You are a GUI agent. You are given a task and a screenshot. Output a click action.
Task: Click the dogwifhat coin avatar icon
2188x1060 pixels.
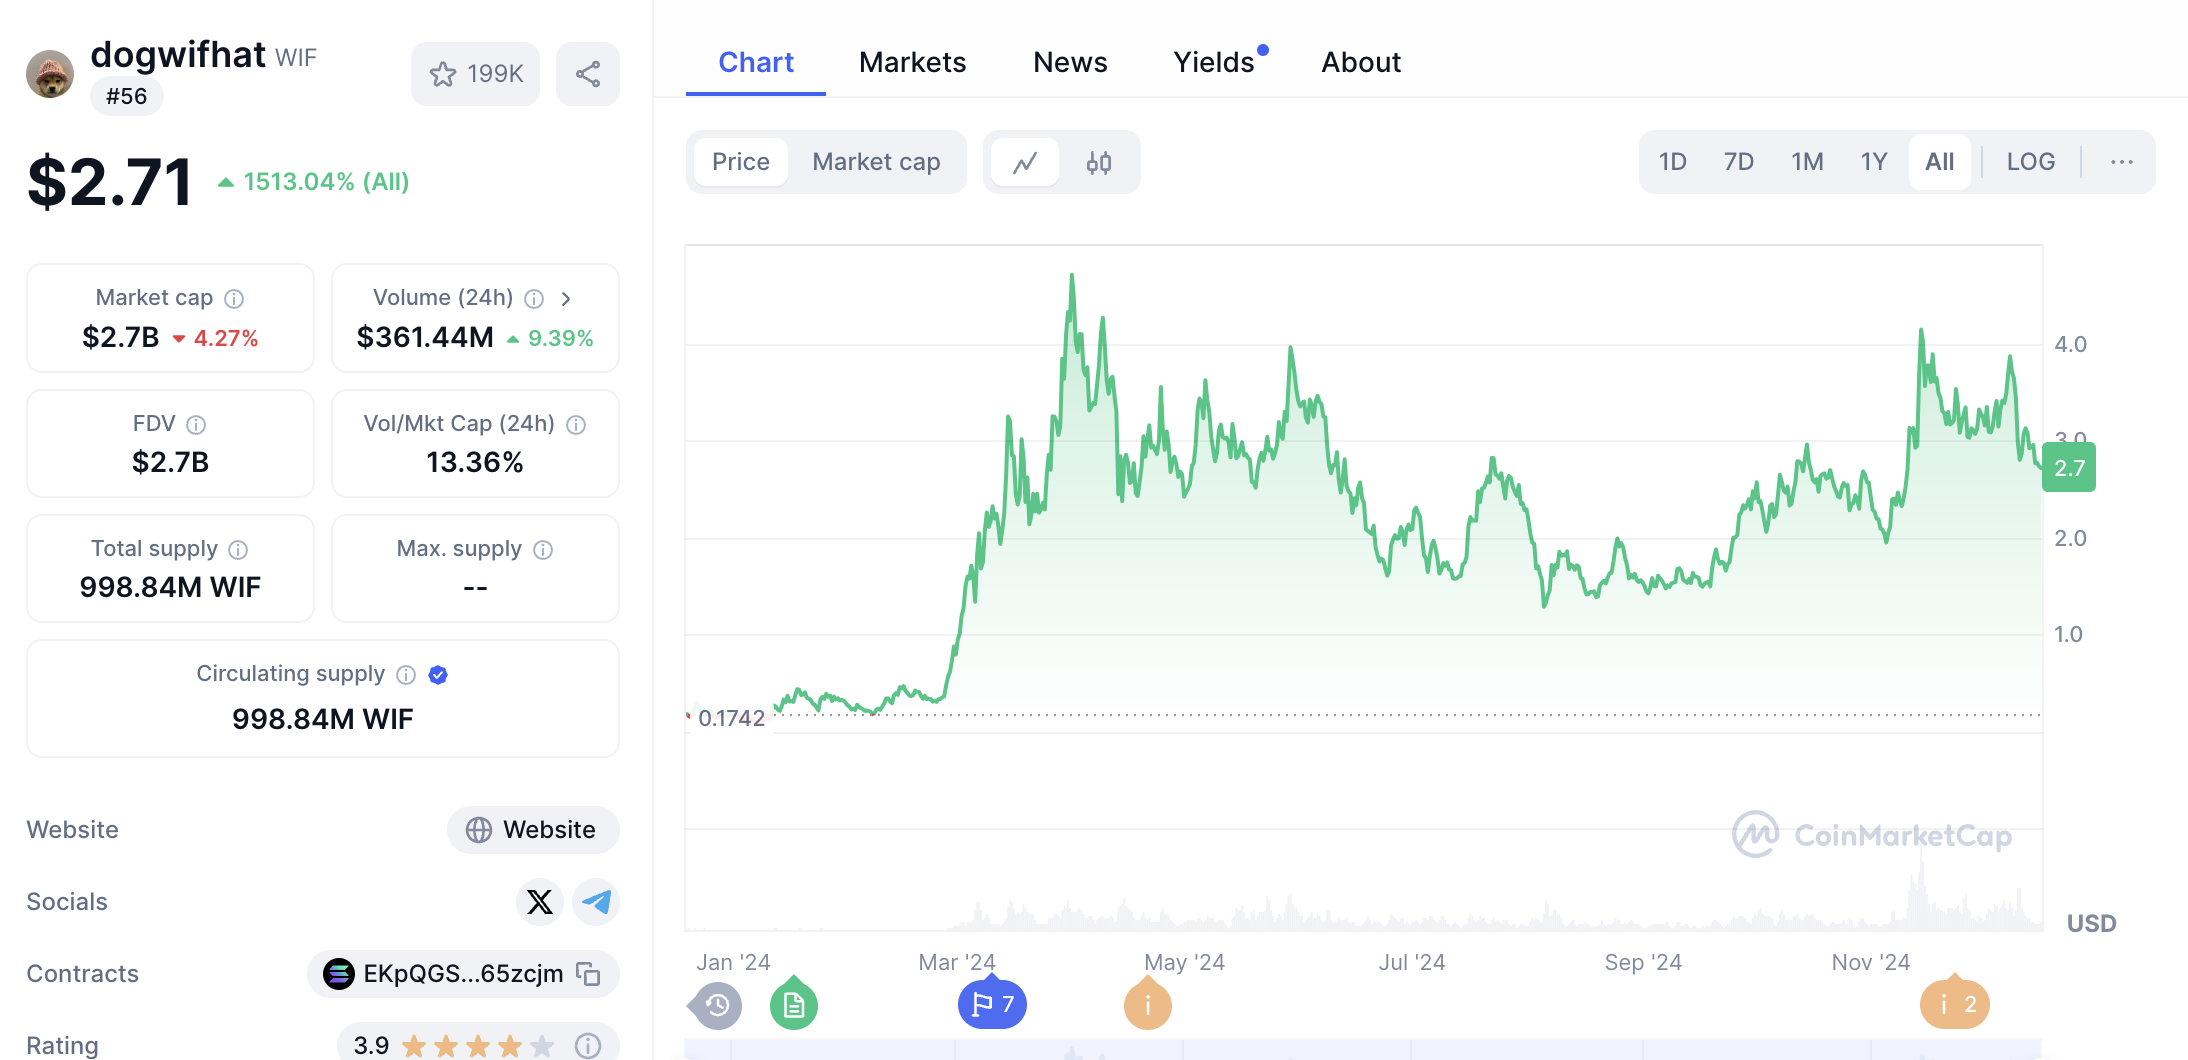coord(50,74)
